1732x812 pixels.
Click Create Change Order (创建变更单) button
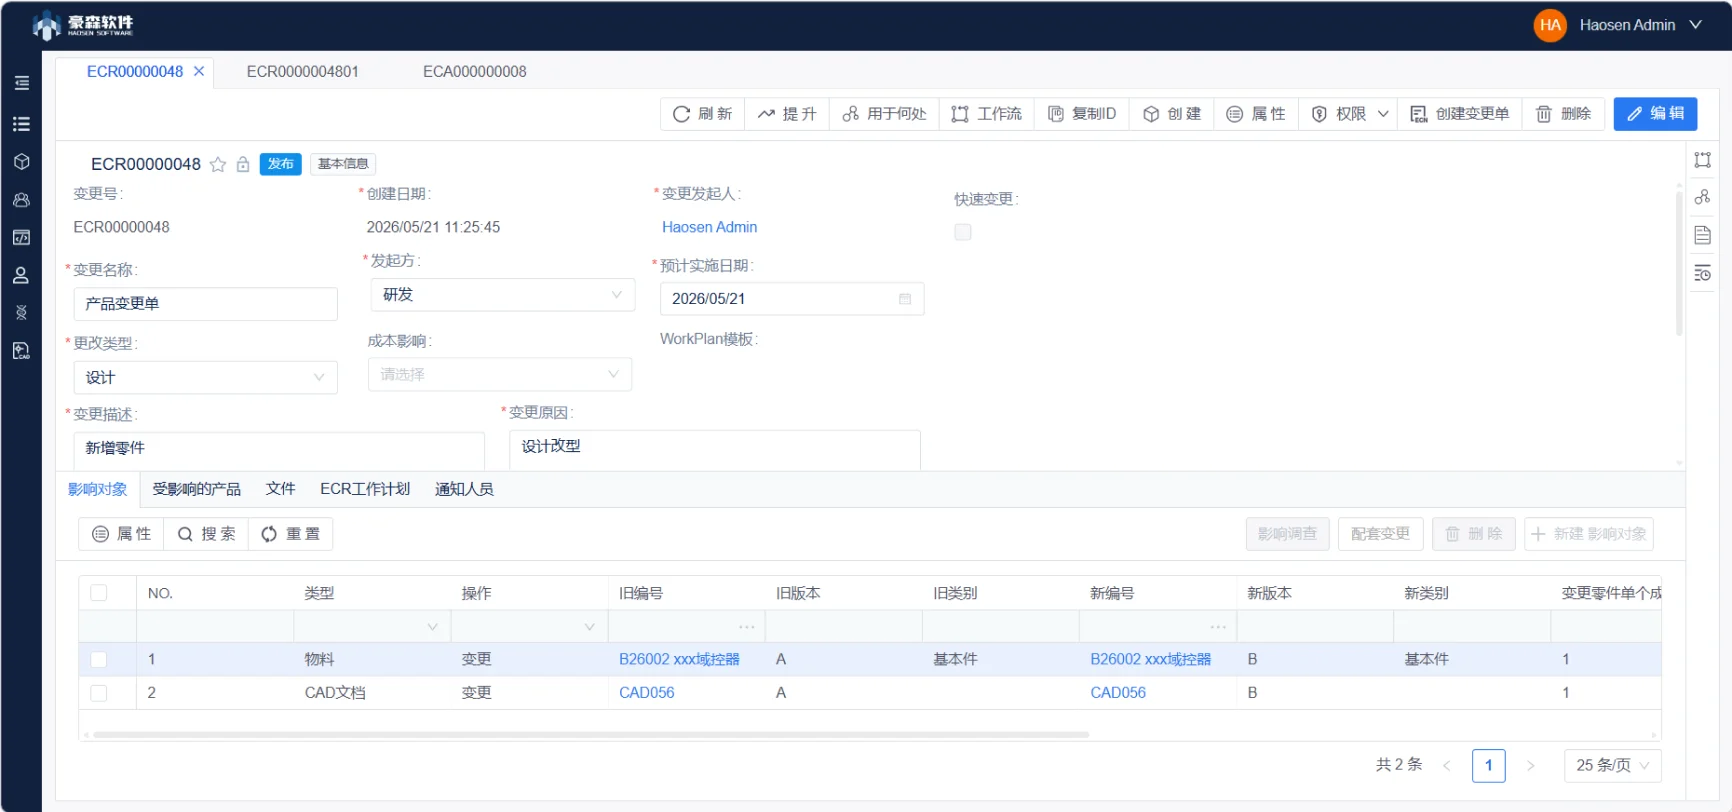pos(1460,114)
